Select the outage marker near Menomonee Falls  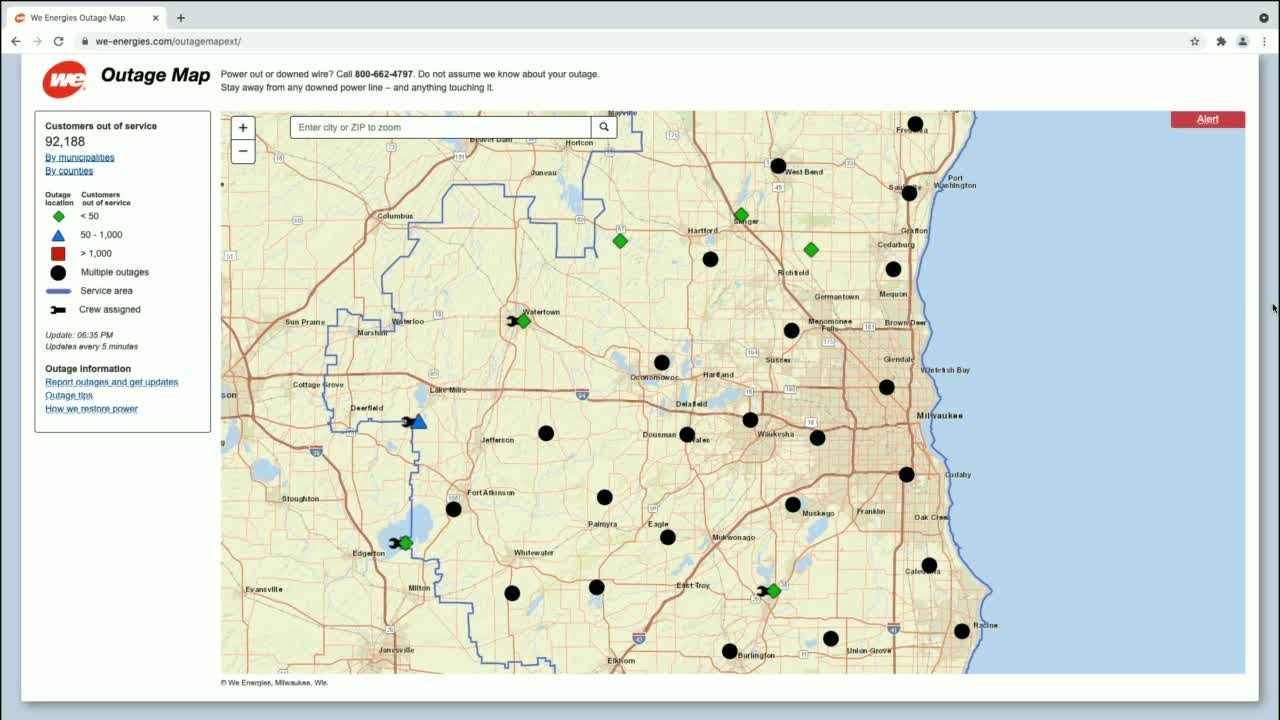point(791,330)
